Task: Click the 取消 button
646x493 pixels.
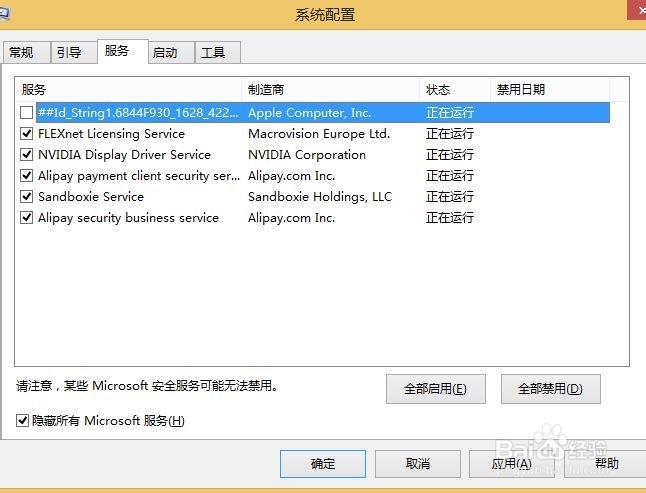Action: pos(417,464)
